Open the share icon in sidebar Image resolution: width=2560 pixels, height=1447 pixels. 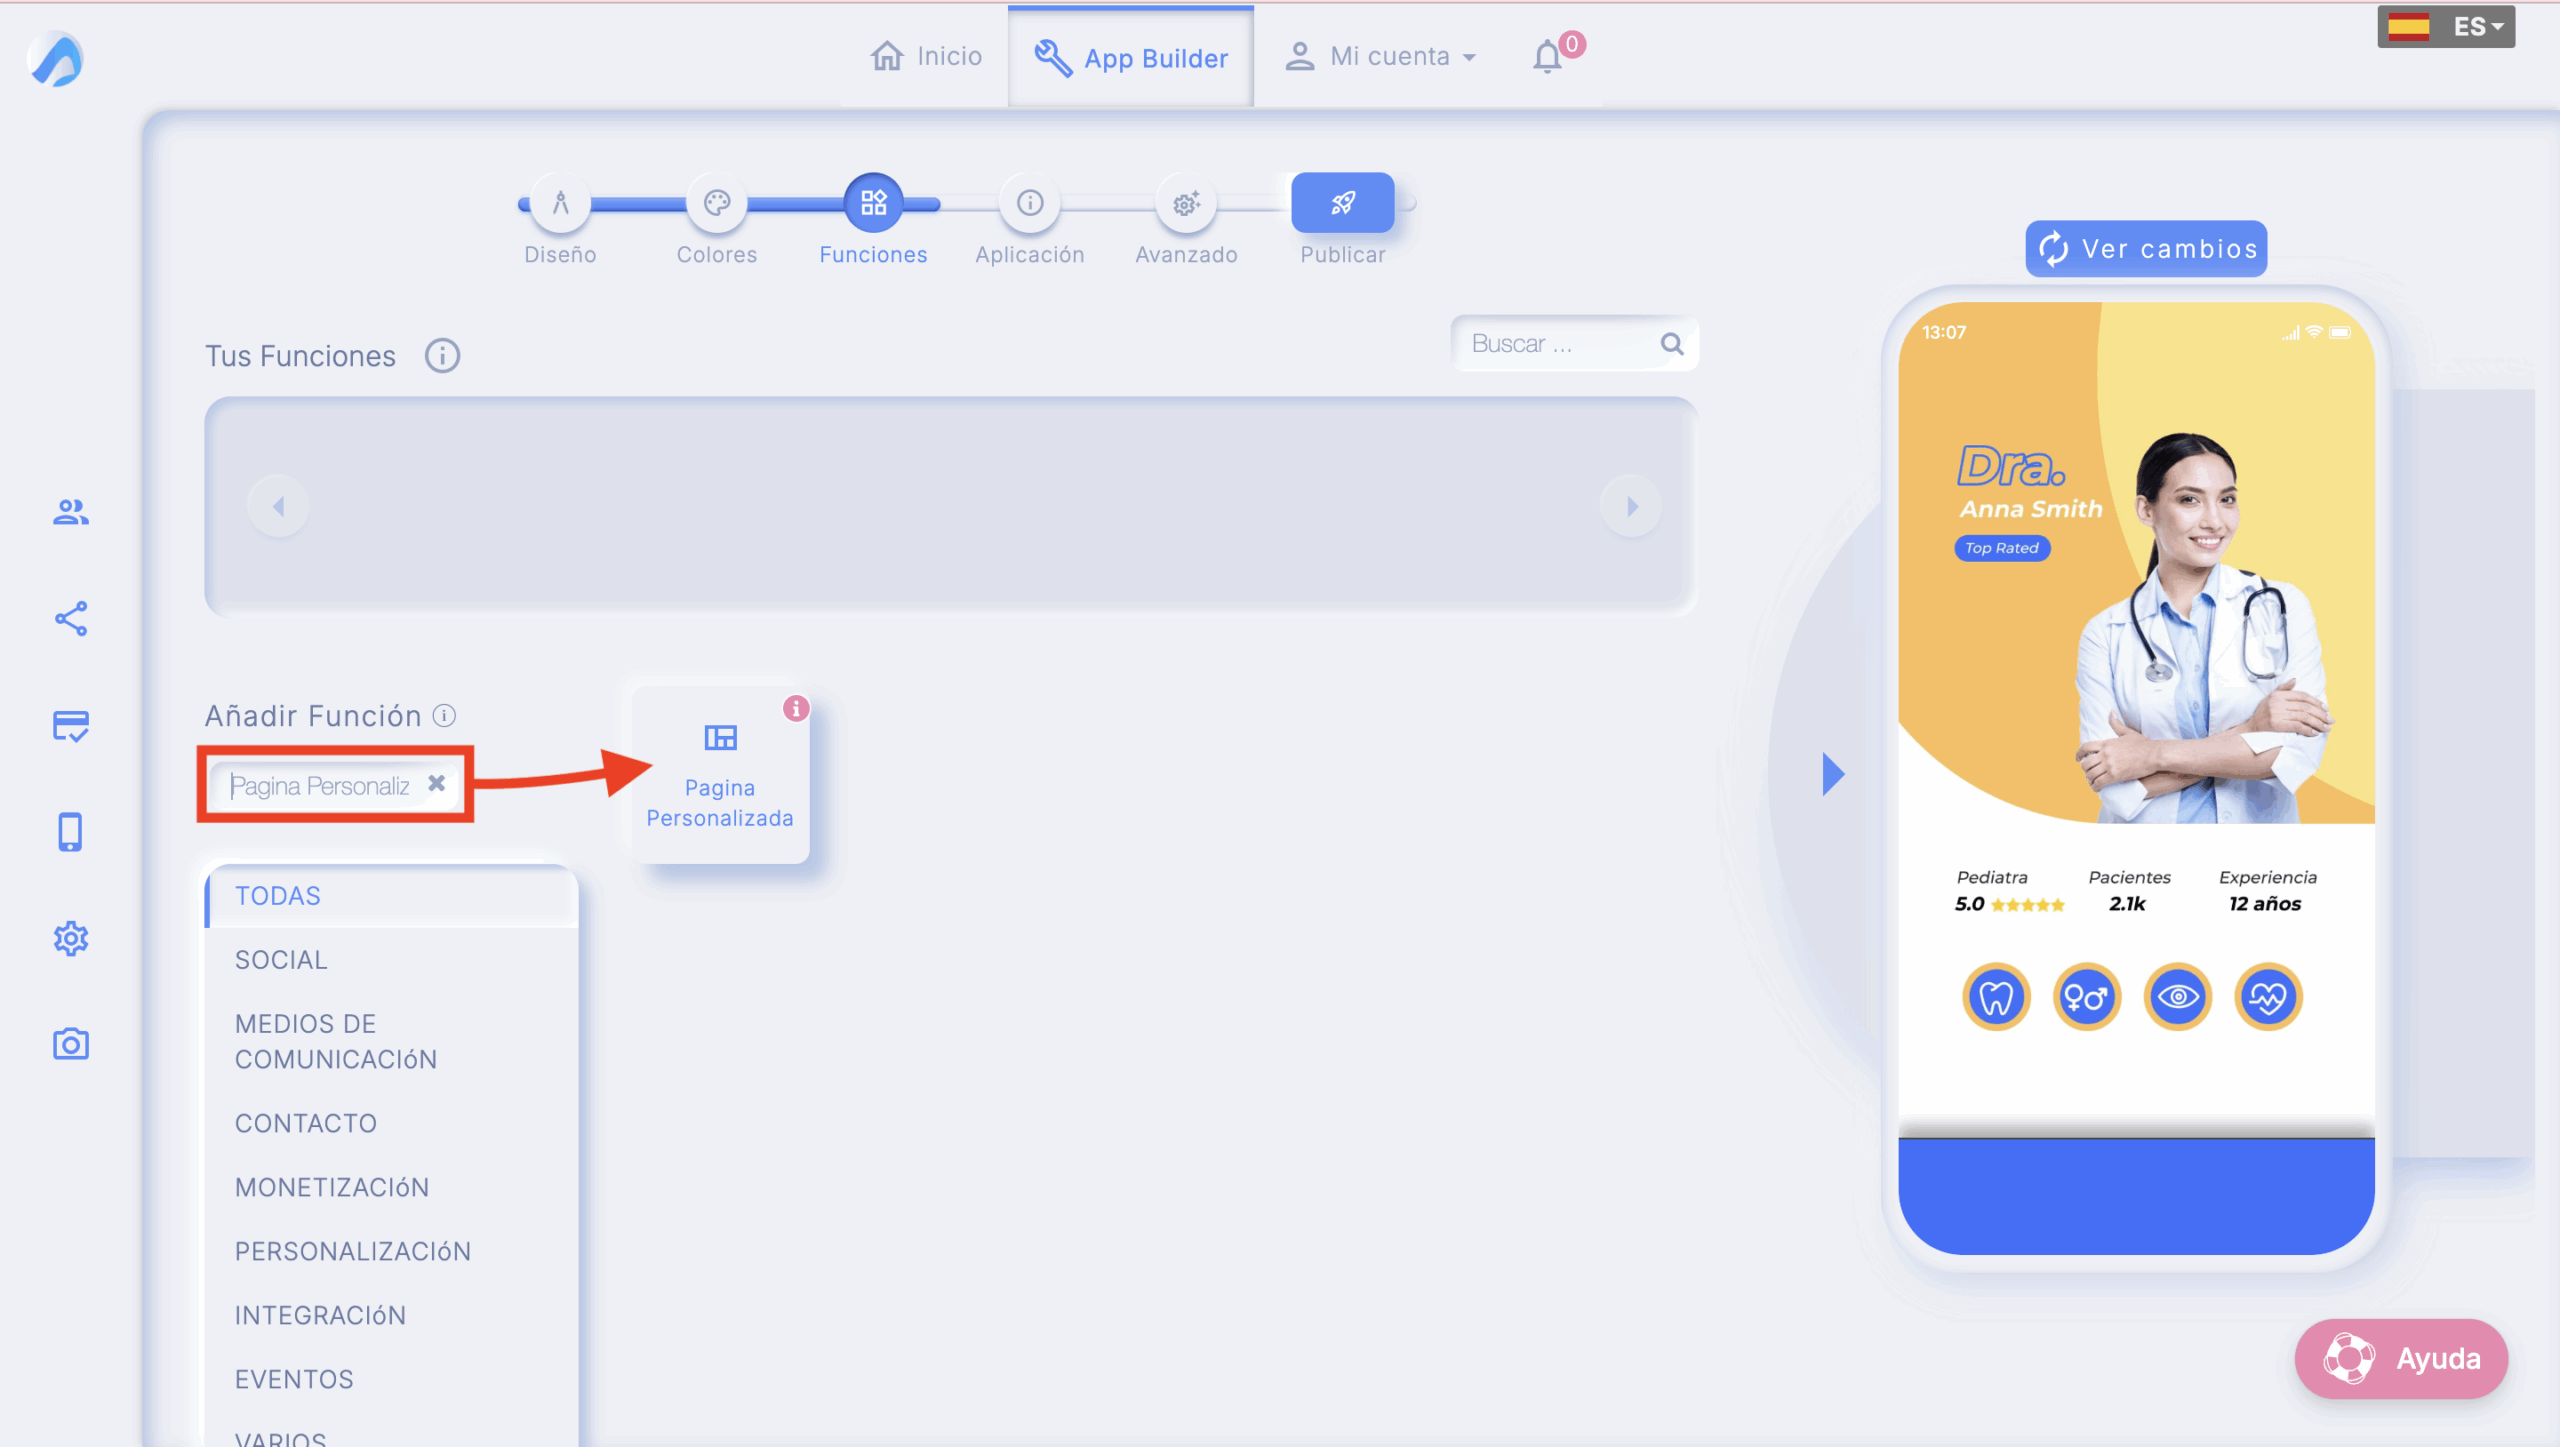pos(70,619)
